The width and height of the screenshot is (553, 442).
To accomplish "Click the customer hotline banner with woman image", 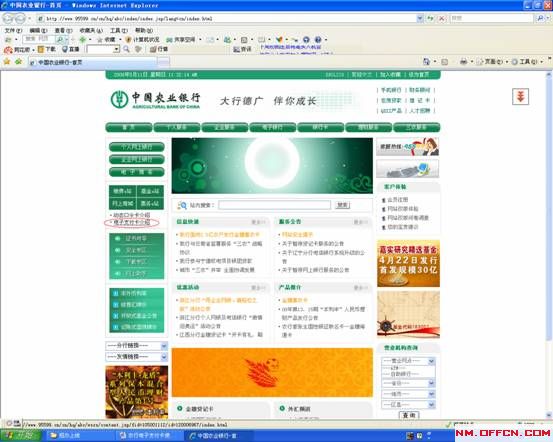I will coord(408,147).
